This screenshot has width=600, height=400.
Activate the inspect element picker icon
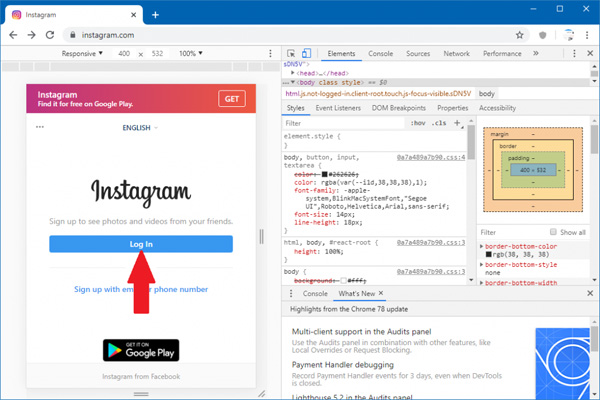click(x=291, y=53)
